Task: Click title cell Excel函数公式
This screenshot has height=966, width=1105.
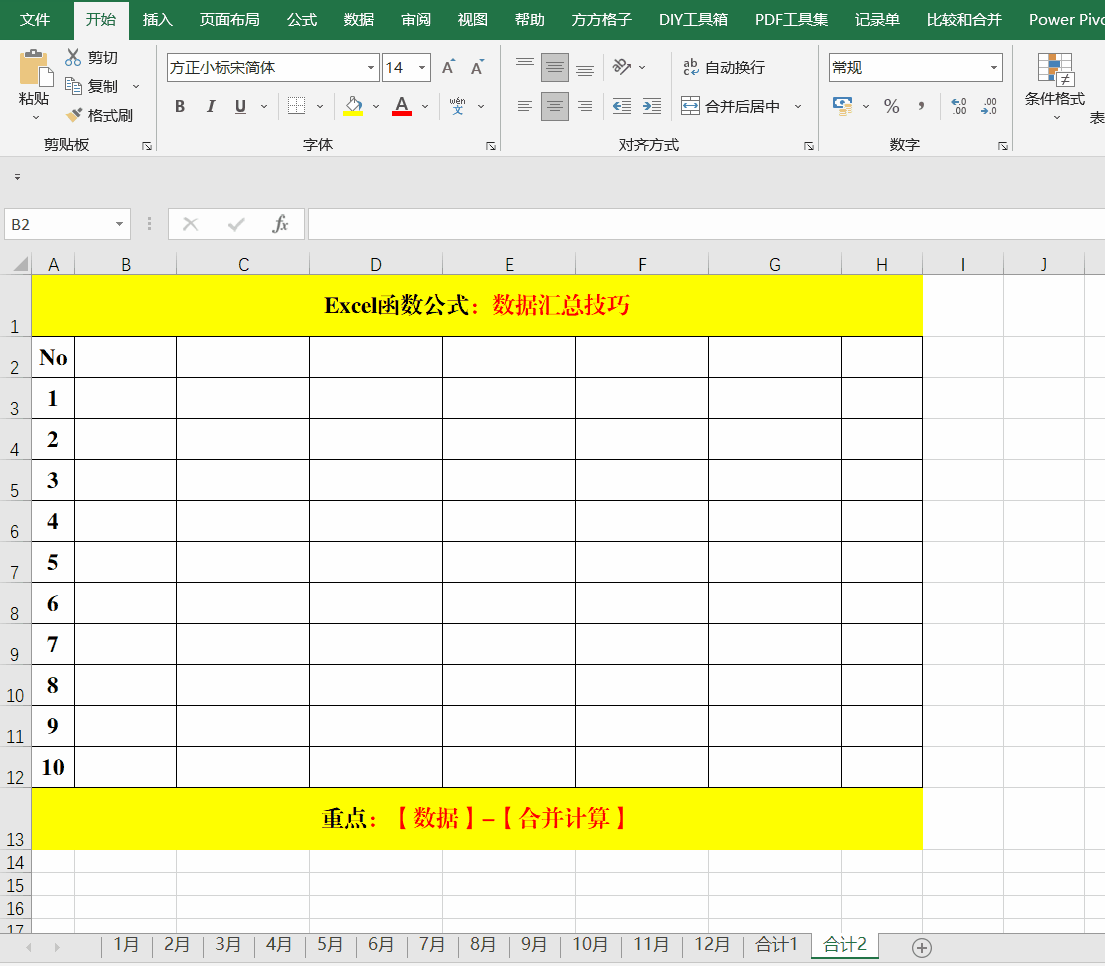Action: click(477, 305)
